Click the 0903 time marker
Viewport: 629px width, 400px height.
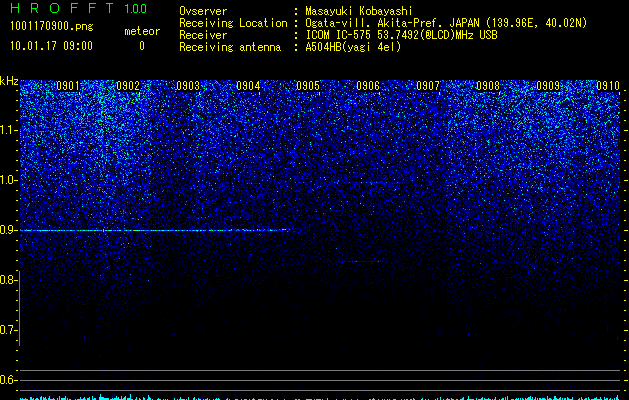pyautogui.click(x=188, y=86)
